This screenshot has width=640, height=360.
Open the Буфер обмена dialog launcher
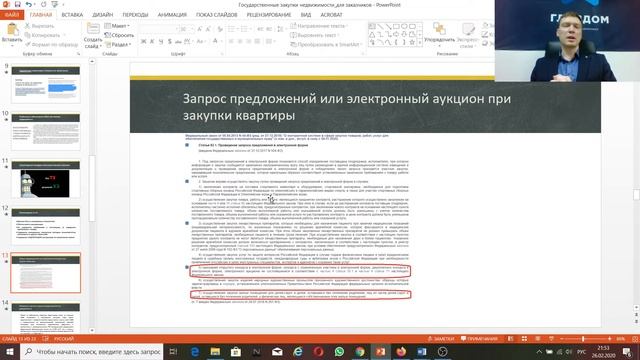pos(78,53)
